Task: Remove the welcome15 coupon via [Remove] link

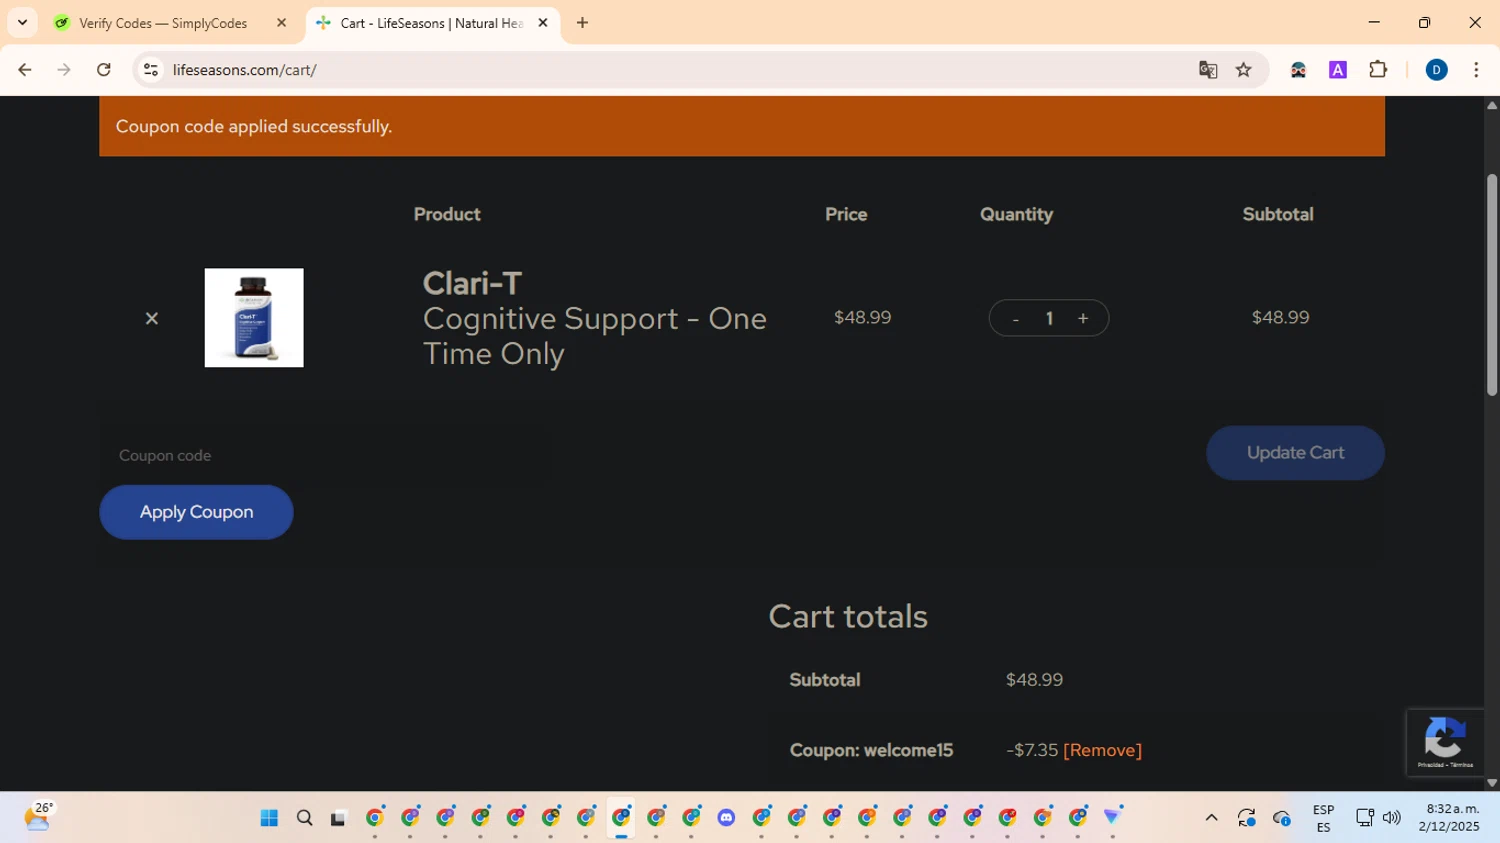Action: 1102,750
